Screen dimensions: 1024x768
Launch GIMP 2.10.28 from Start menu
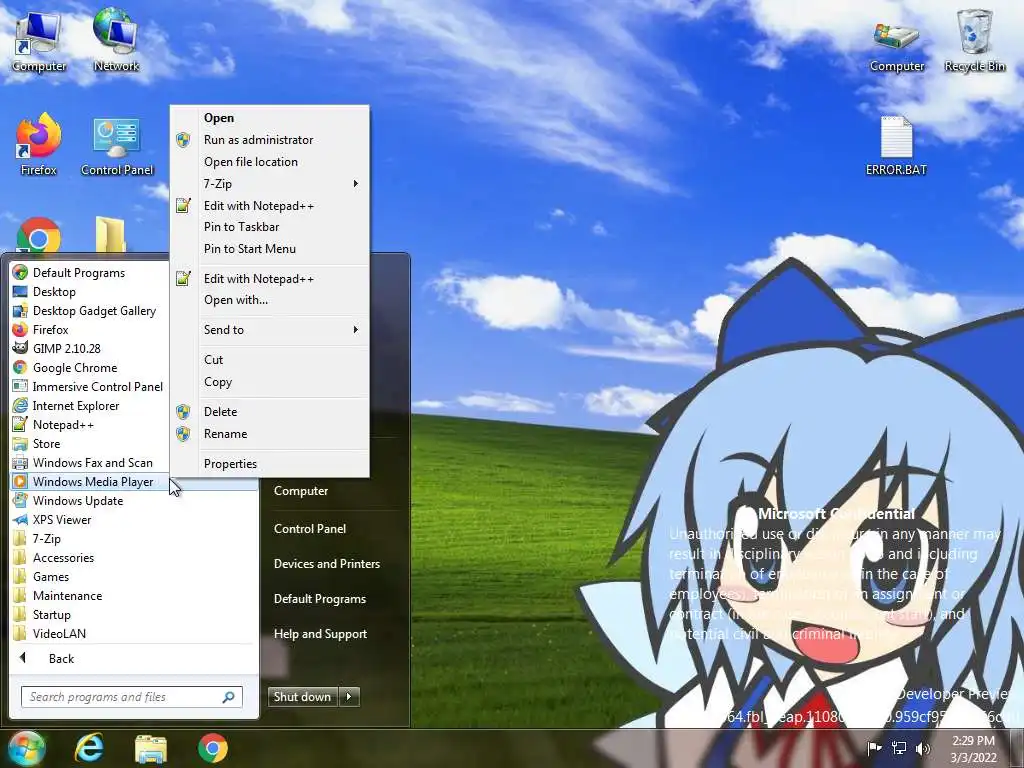pos(134,348)
